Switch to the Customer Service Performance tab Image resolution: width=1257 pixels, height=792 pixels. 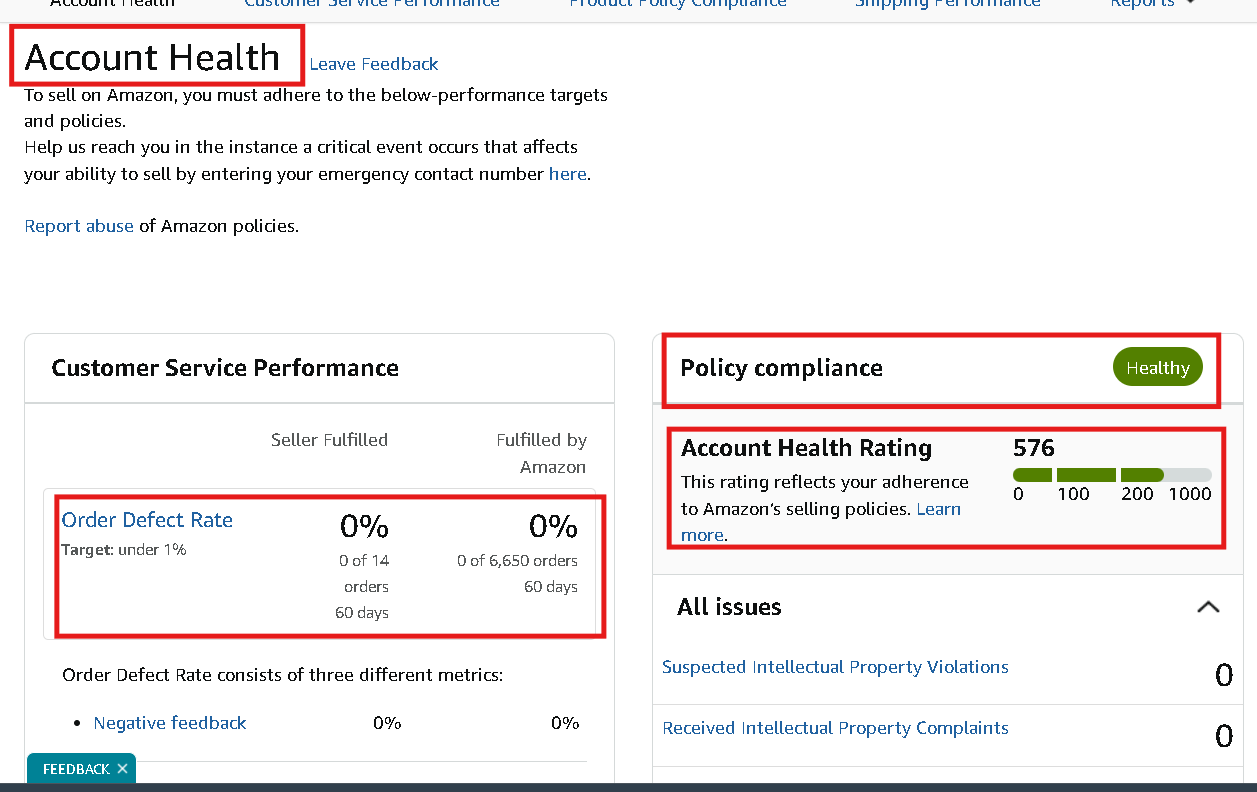pyautogui.click(x=372, y=3)
